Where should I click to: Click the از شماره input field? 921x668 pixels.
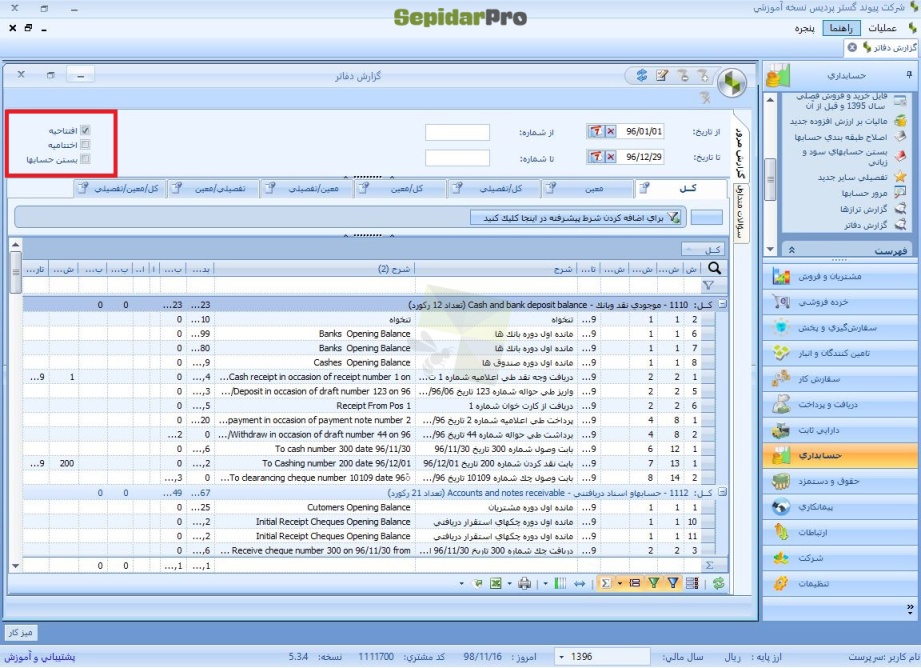(457, 132)
